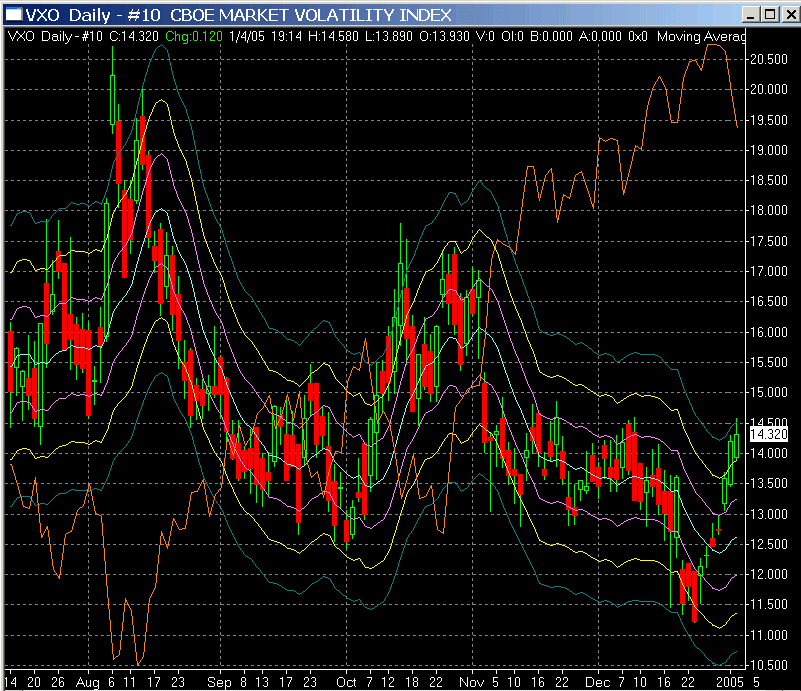Image resolution: width=801 pixels, height=691 pixels.
Task: Maximize the VXO Daily chart window
Action: click(x=770, y=14)
